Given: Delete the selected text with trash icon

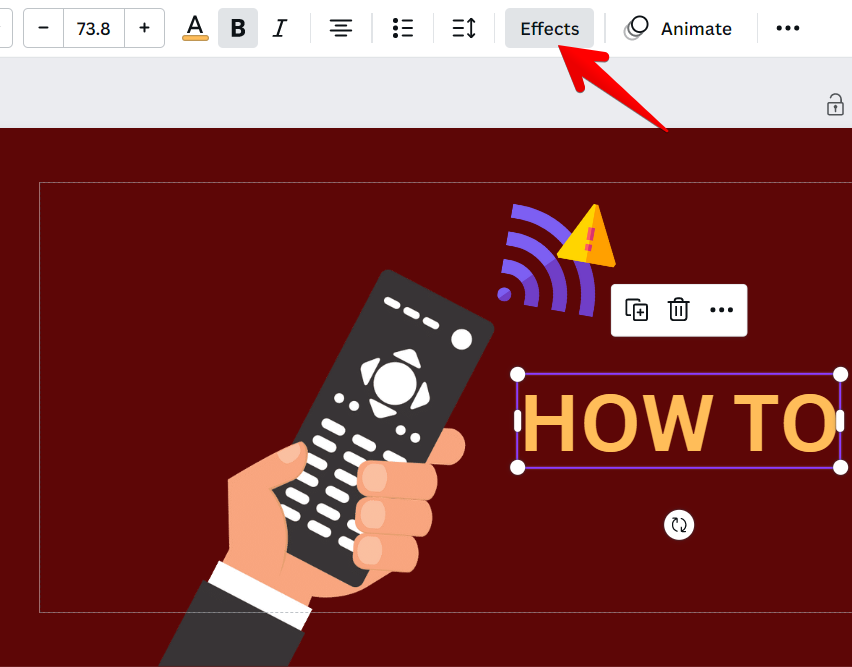Looking at the screenshot, I should coord(679,310).
